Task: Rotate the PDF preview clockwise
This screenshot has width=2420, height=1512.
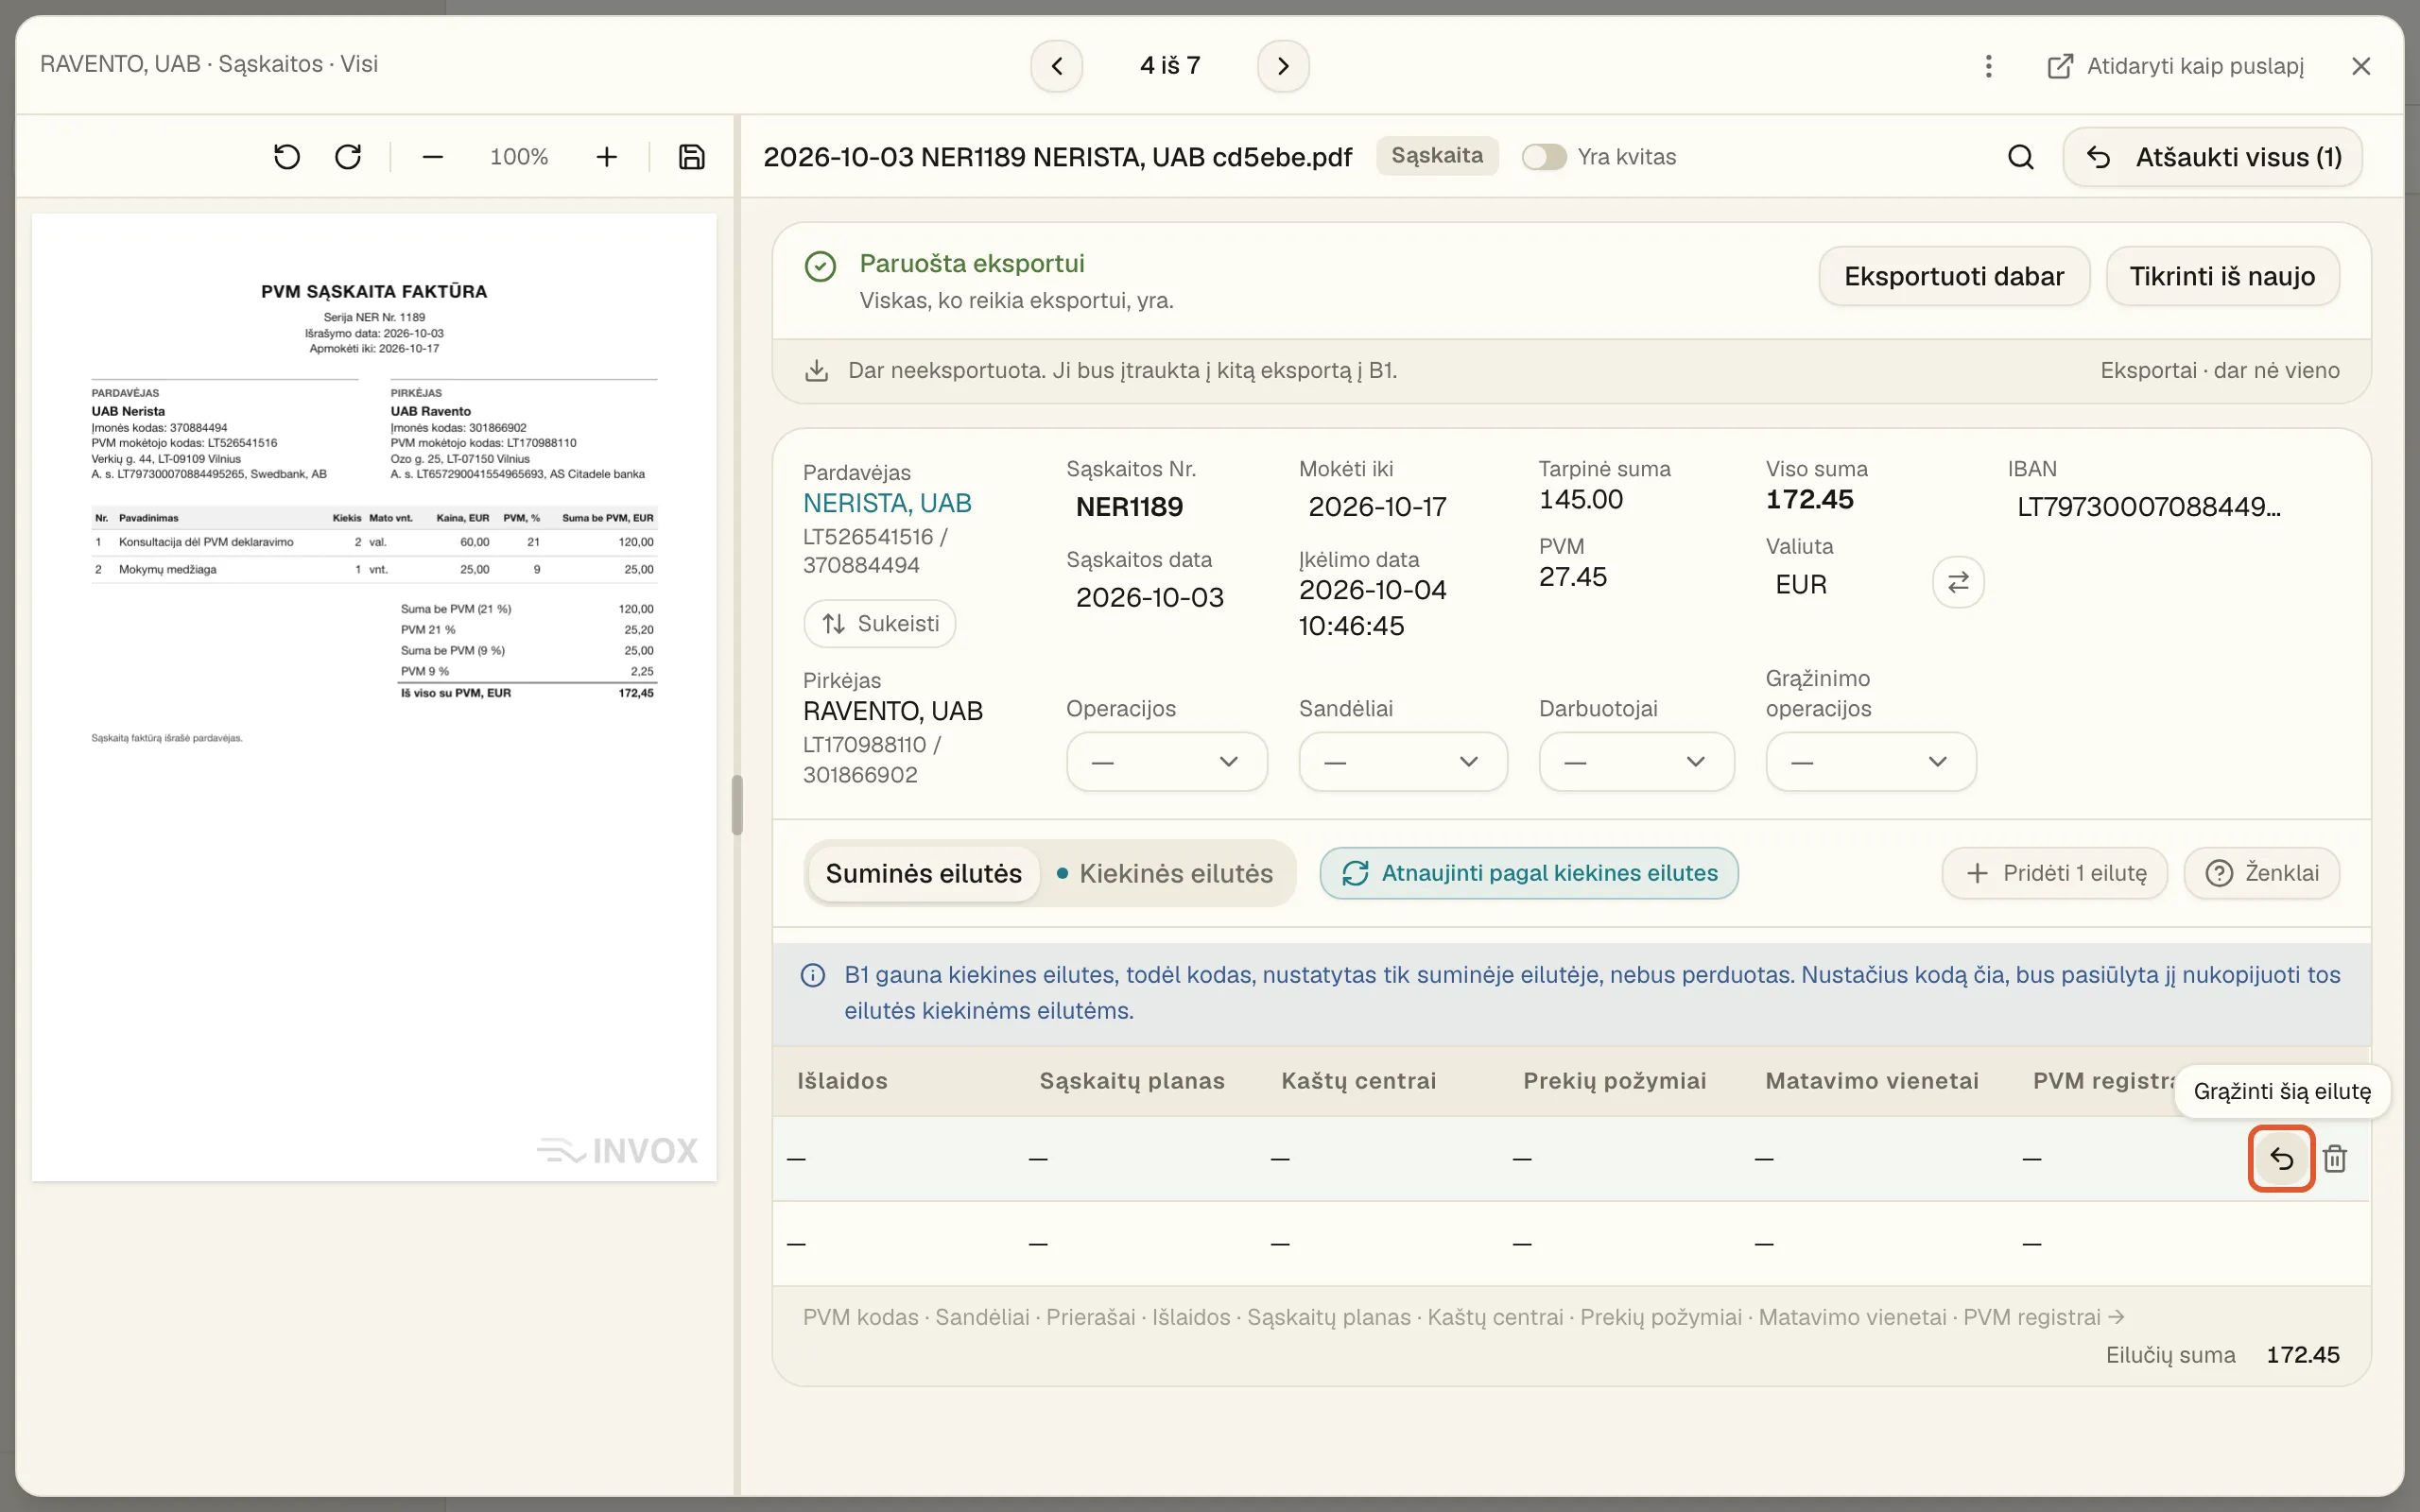Action: click(x=348, y=157)
